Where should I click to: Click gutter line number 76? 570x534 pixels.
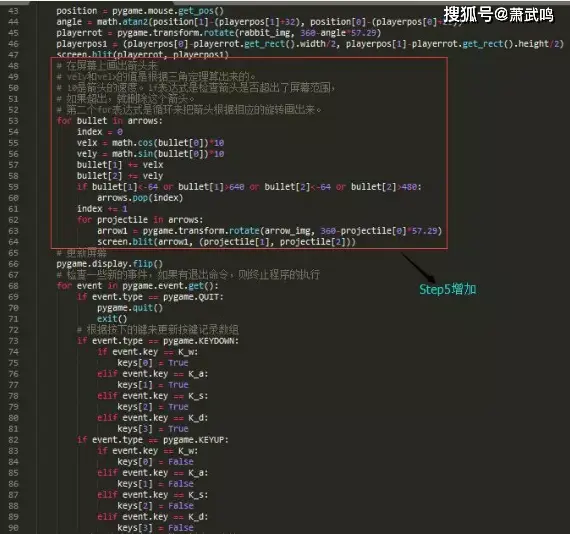13,374
